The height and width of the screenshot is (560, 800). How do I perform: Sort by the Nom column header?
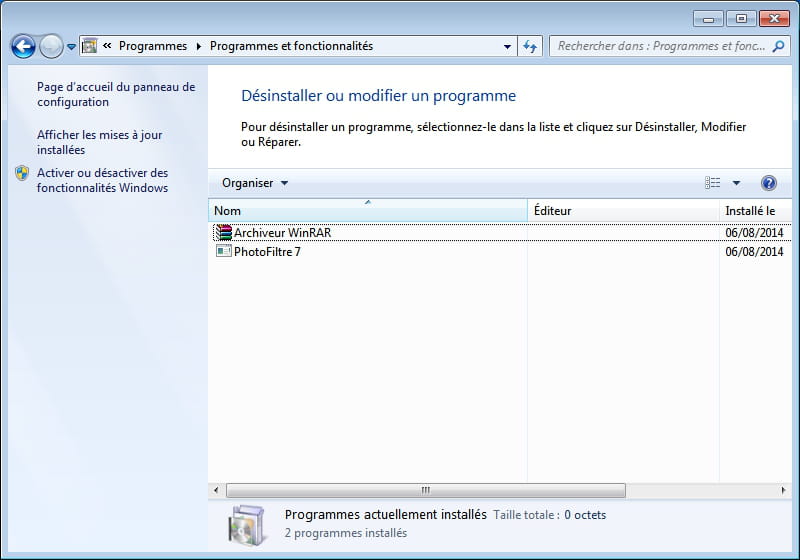point(368,211)
